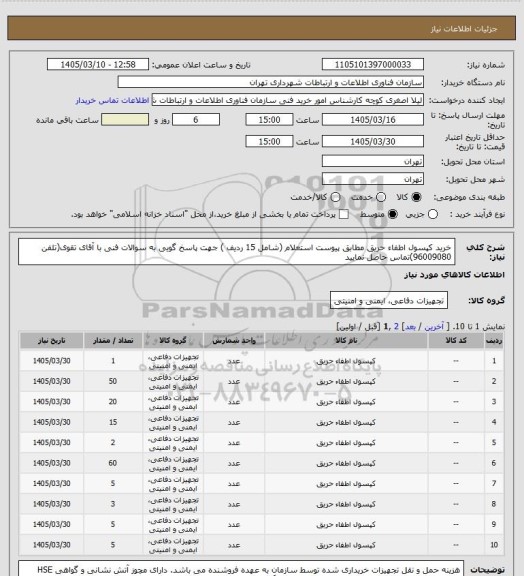
Task: Click the تاریخ نیاز column header
Action: (51, 341)
